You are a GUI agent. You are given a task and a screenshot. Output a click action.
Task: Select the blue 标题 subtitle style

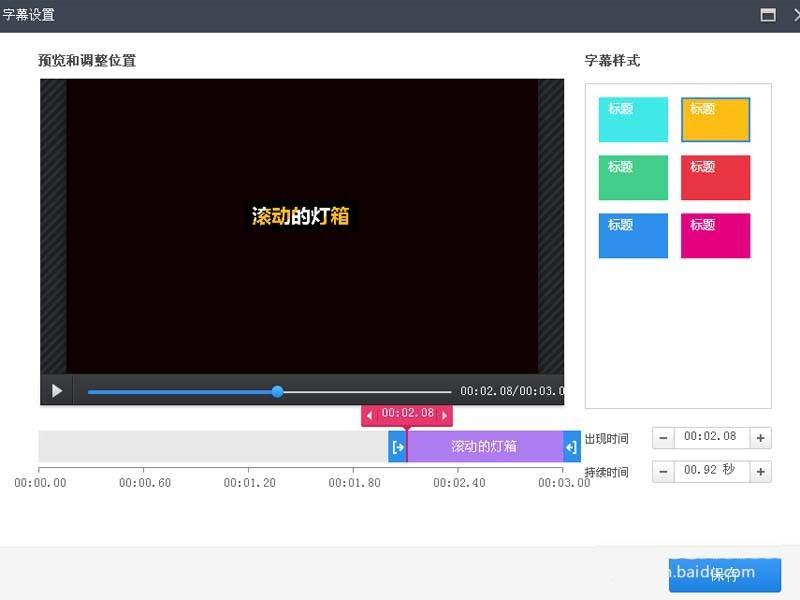633,234
